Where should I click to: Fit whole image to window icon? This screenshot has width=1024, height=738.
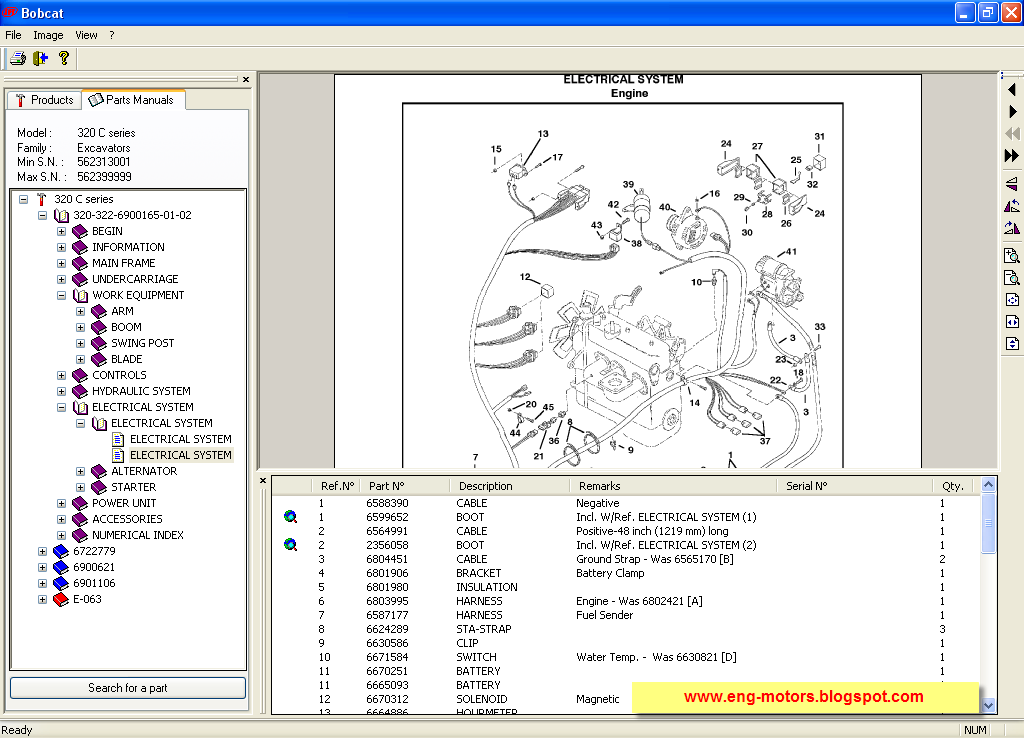point(1012,300)
